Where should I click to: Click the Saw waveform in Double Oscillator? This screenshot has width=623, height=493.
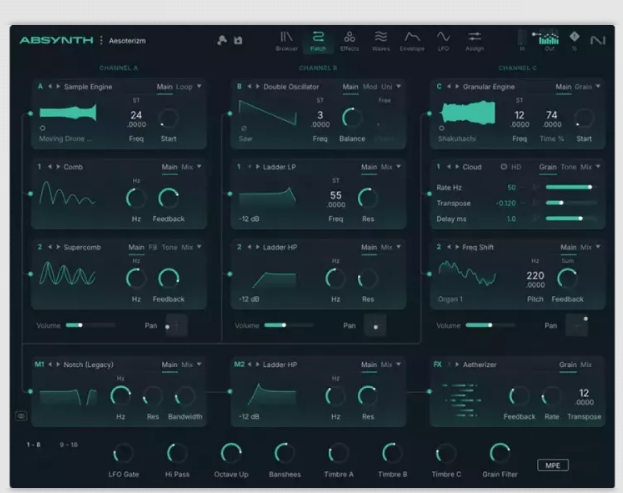268,113
